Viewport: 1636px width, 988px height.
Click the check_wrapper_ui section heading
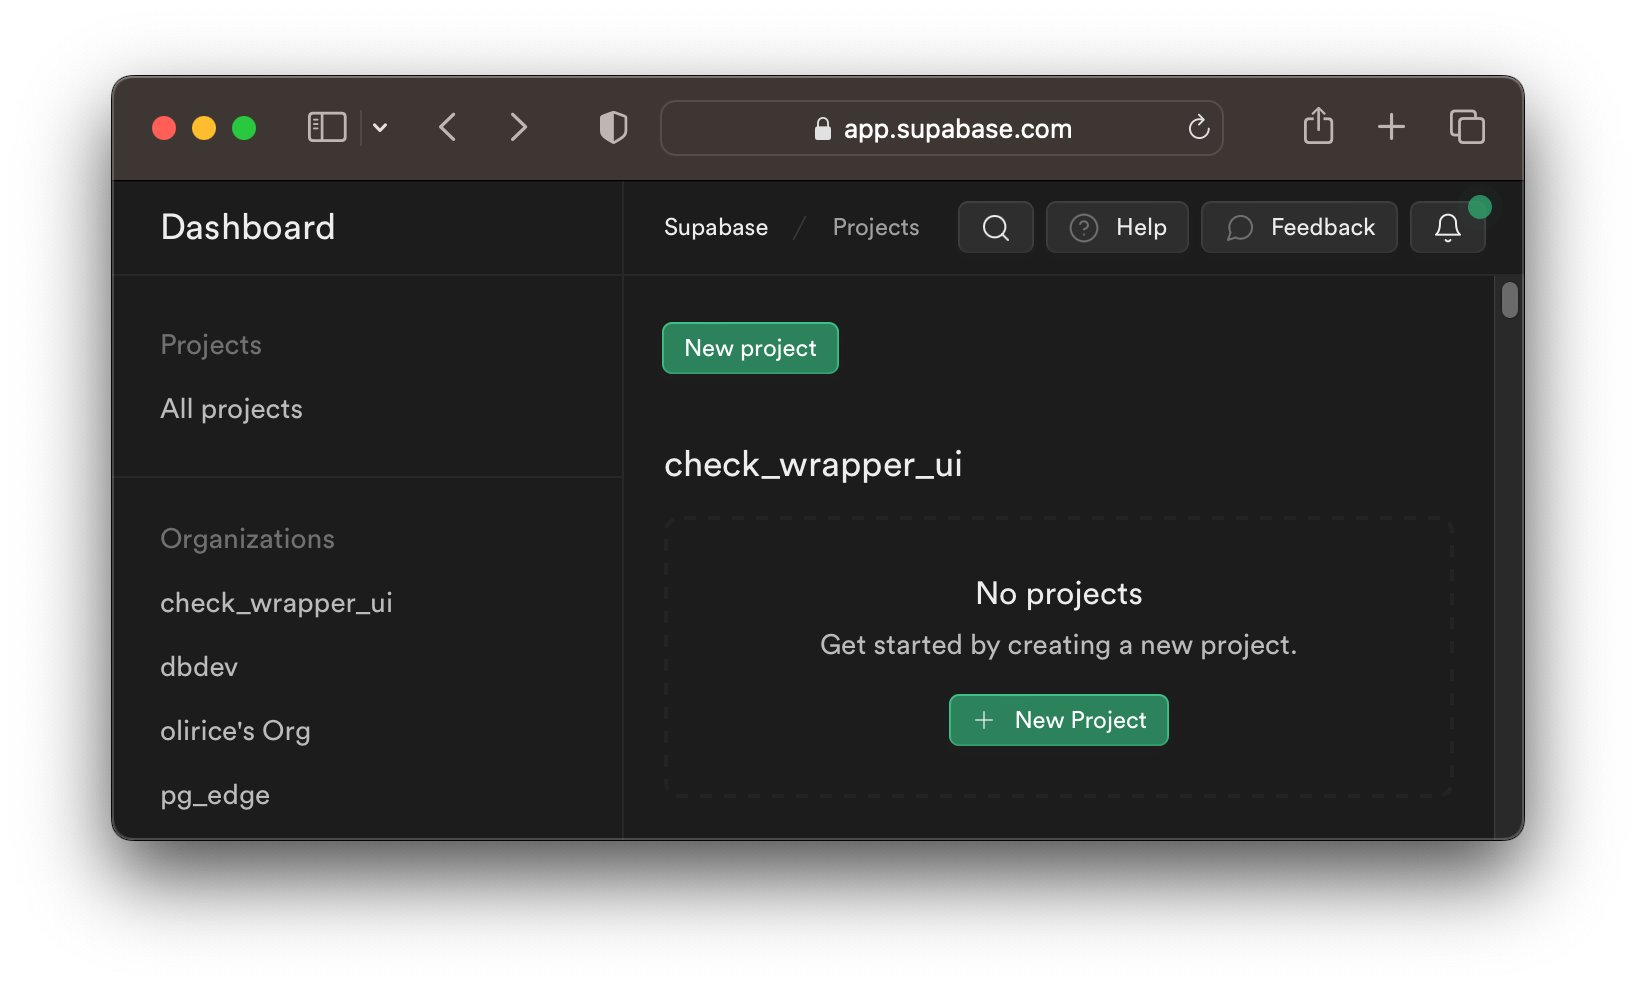coord(813,464)
